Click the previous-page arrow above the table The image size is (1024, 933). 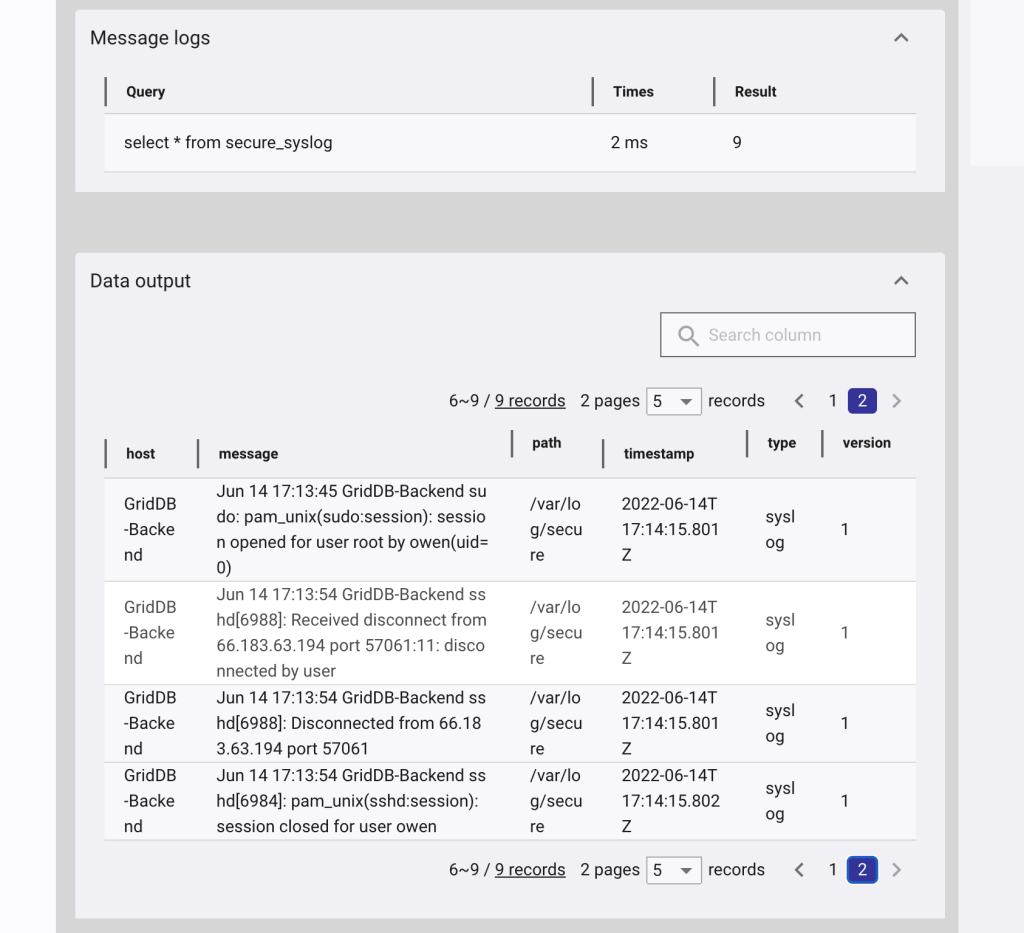point(799,400)
